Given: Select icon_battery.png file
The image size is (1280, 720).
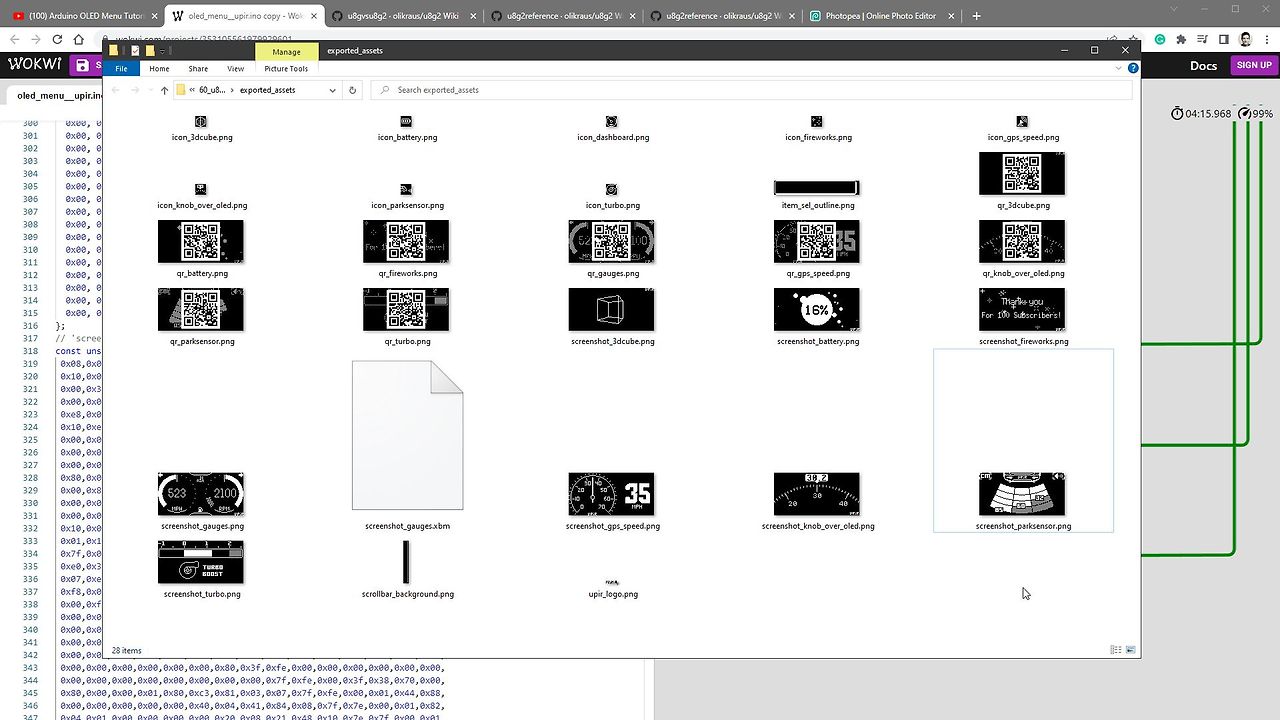Looking at the screenshot, I should 406,129.
